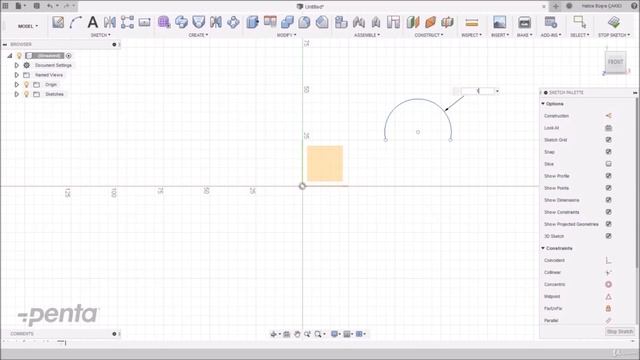Click the Measure icon above Inspect

pyautogui.click(x=471, y=22)
